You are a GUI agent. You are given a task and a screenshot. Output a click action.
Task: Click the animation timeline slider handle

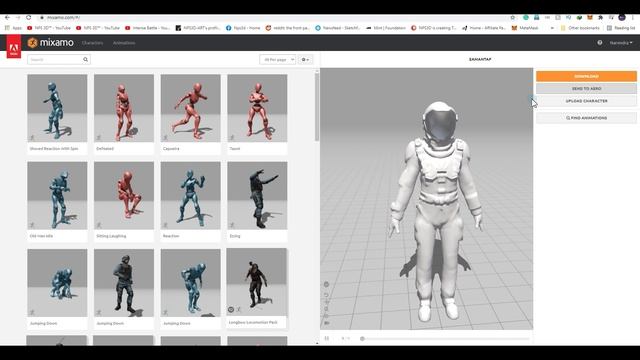(362, 338)
